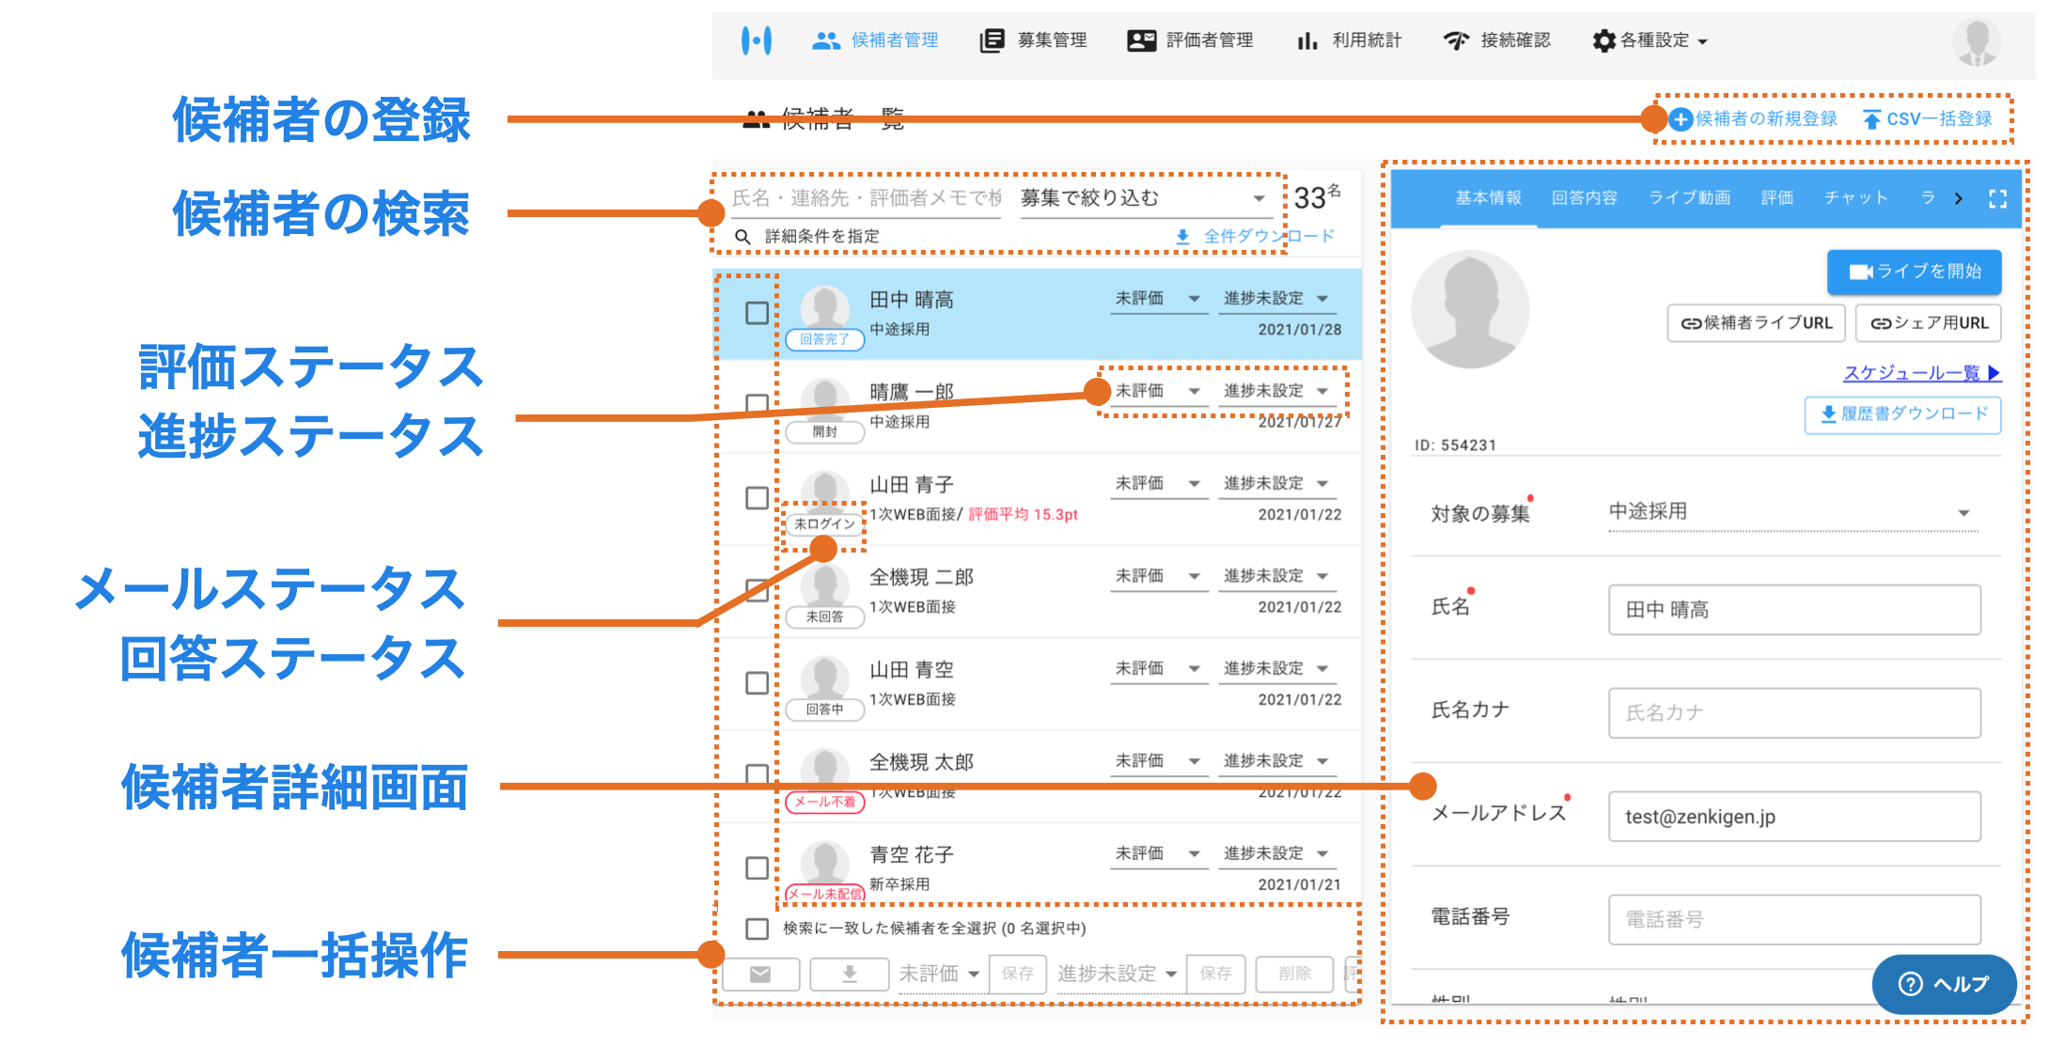Click magnifier icon beside 詳細条件を指定
The width and height of the screenshot is (2064, 1045).
(x=742, y=237)
